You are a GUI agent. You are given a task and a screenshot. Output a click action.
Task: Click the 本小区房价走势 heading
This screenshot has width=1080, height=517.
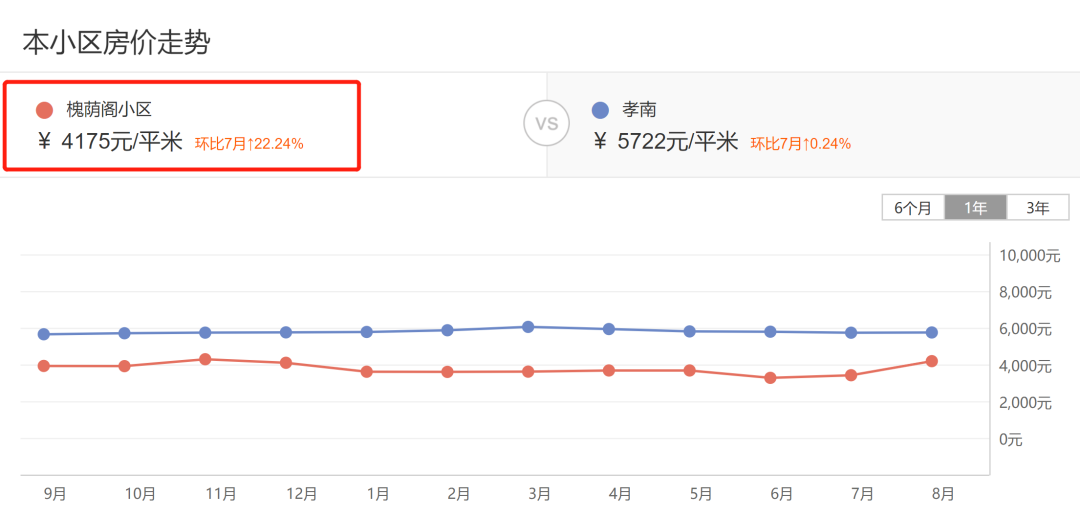click(116, 43)
